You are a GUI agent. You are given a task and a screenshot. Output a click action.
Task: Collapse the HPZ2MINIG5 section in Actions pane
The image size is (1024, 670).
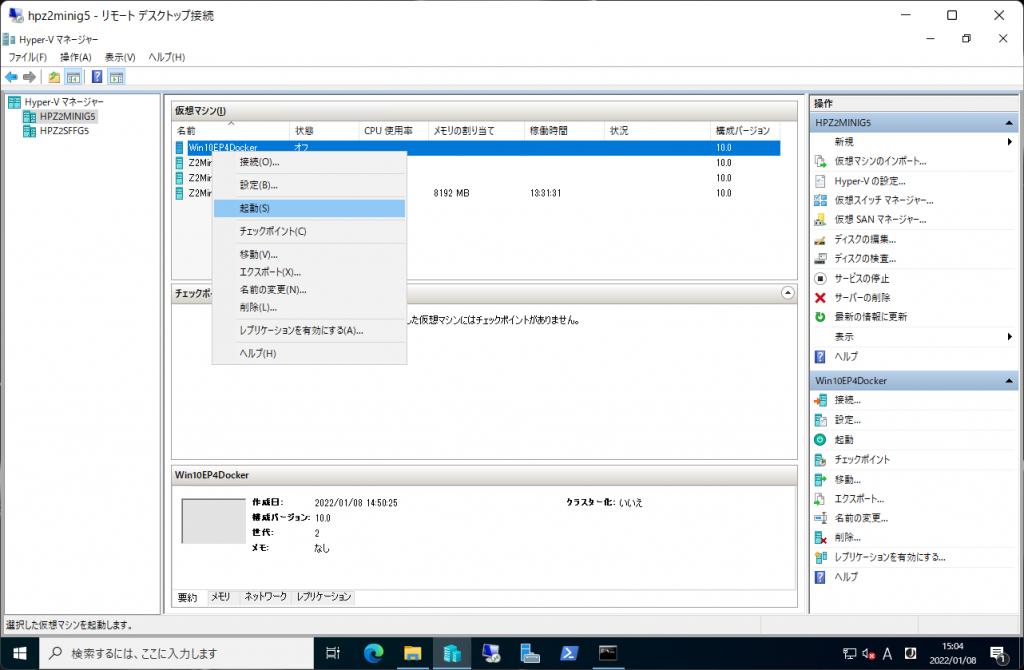[1010, 123]
